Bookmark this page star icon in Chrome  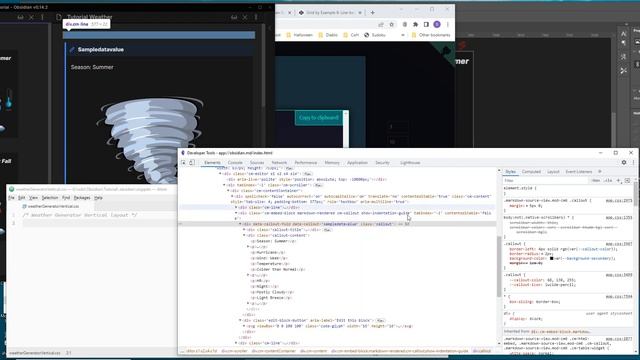pyautogui.click(x=392, y=24)
